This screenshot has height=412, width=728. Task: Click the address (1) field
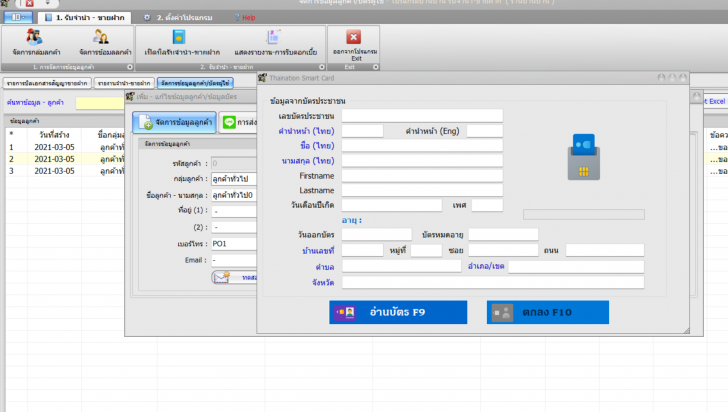coord(234,211)
